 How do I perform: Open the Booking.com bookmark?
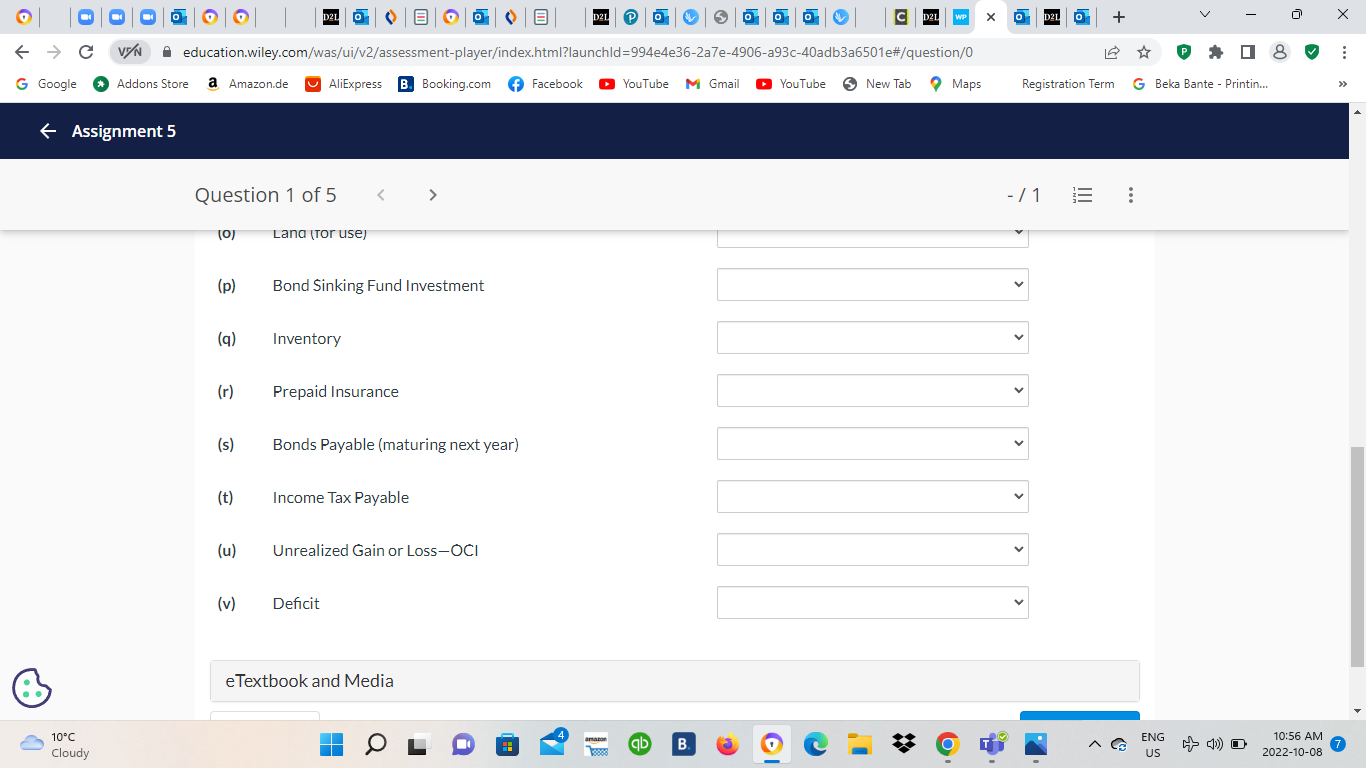445,84
